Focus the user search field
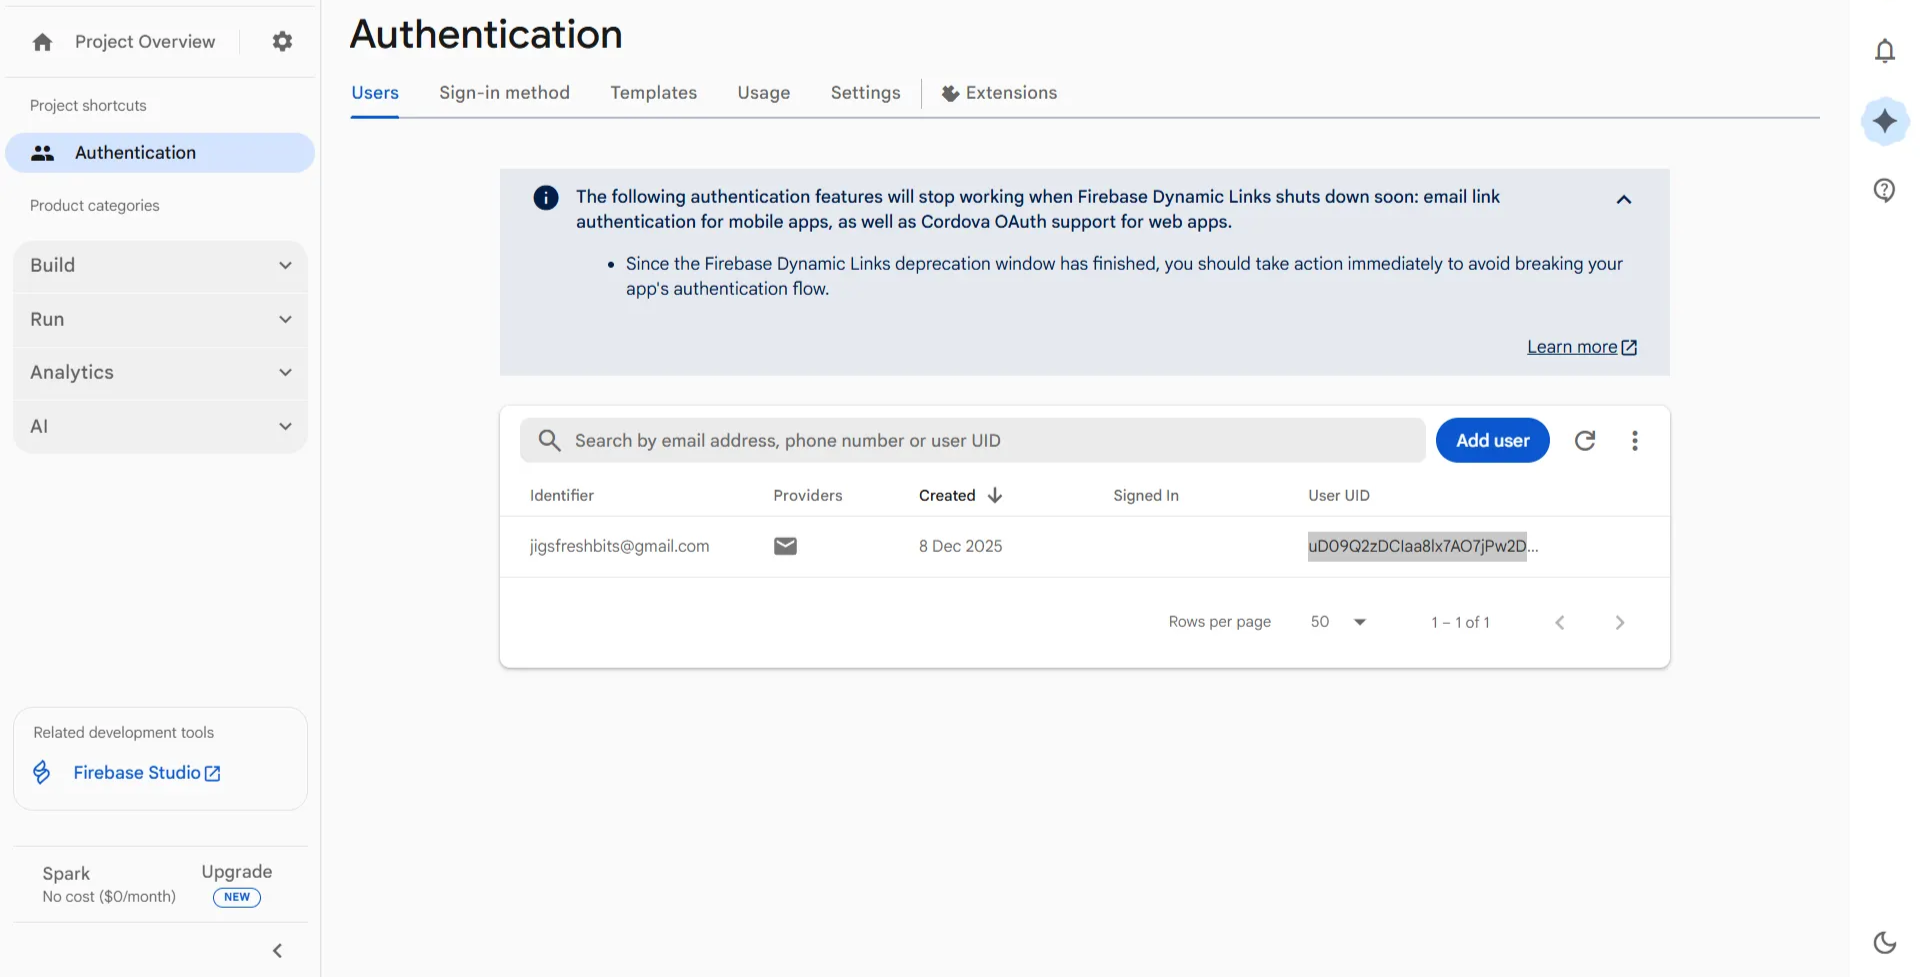The width and height of the screenshot is (1920, 977). [x=972, y=441]
